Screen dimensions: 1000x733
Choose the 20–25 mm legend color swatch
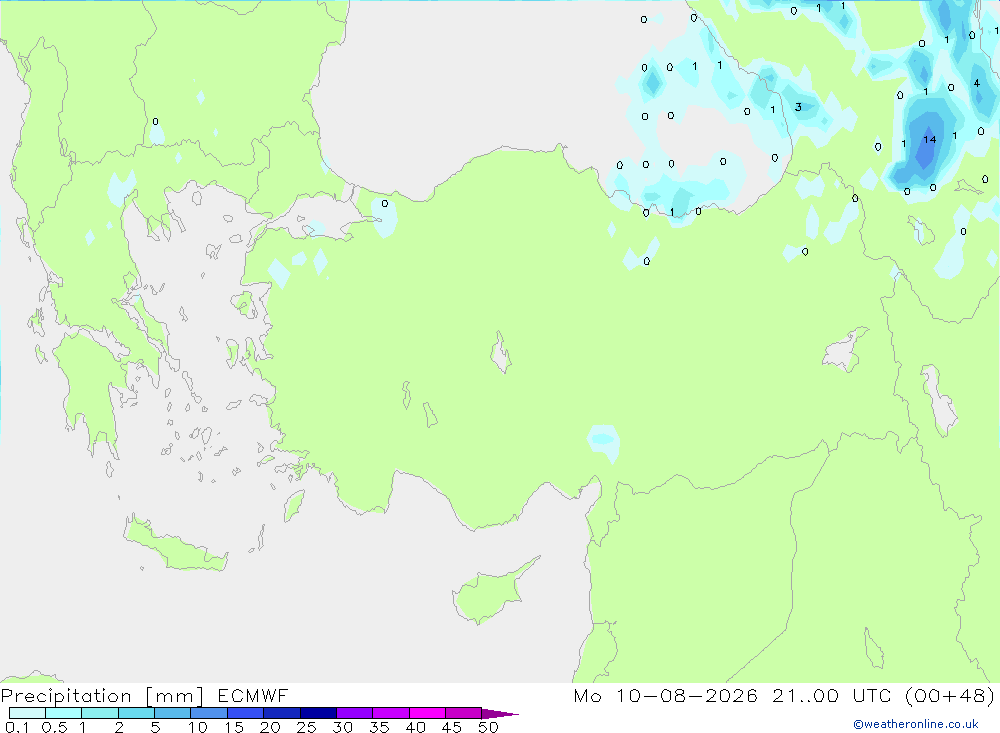point(282,713)
